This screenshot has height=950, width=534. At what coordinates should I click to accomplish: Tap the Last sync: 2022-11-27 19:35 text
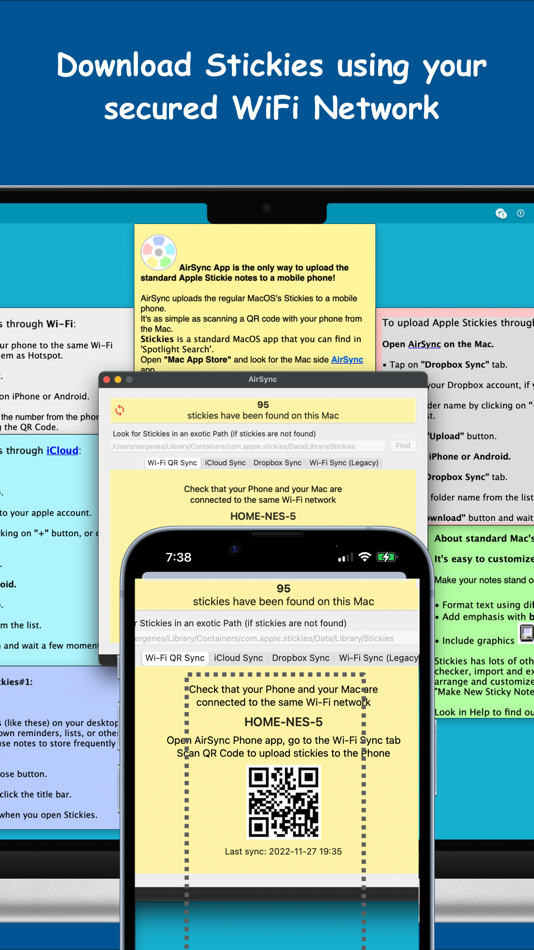[x=283, y=851]
